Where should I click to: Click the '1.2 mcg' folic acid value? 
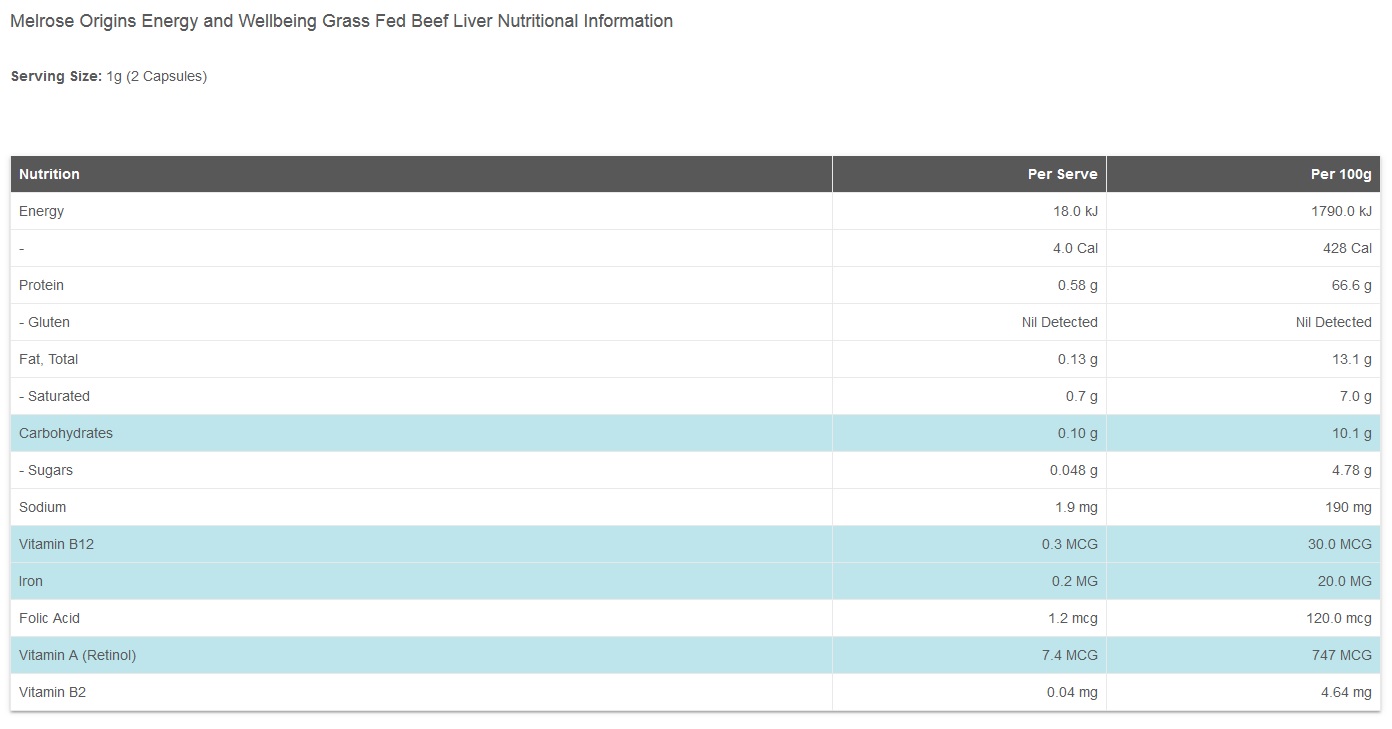(1073, 618)
